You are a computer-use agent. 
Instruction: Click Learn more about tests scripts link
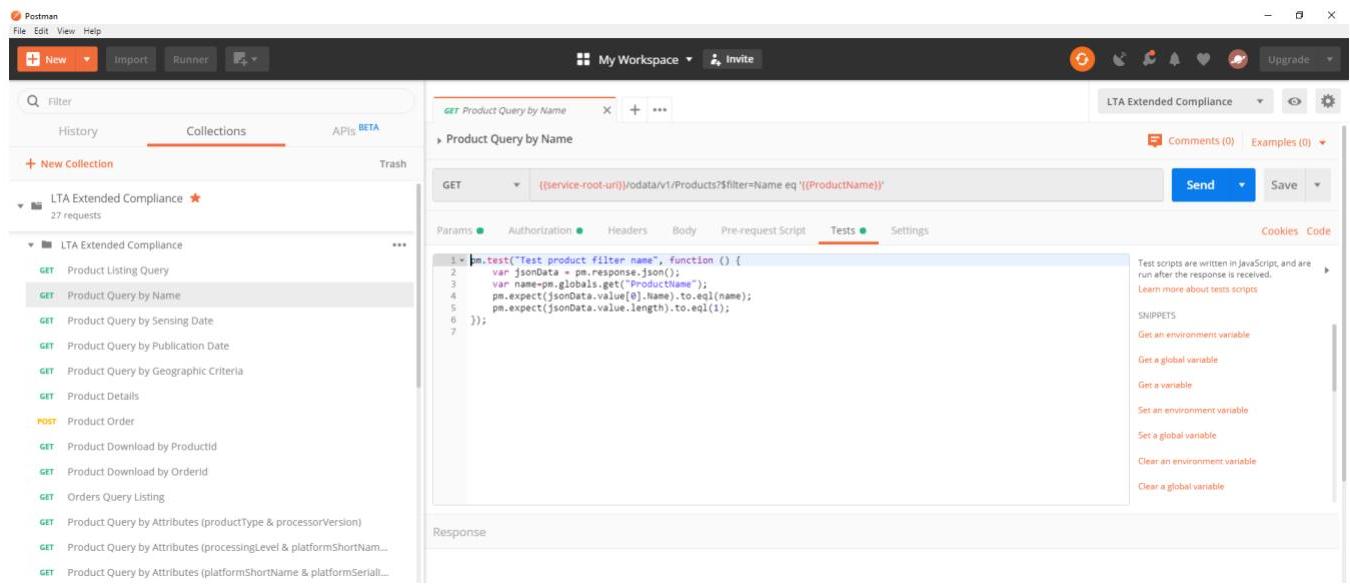1197,289
